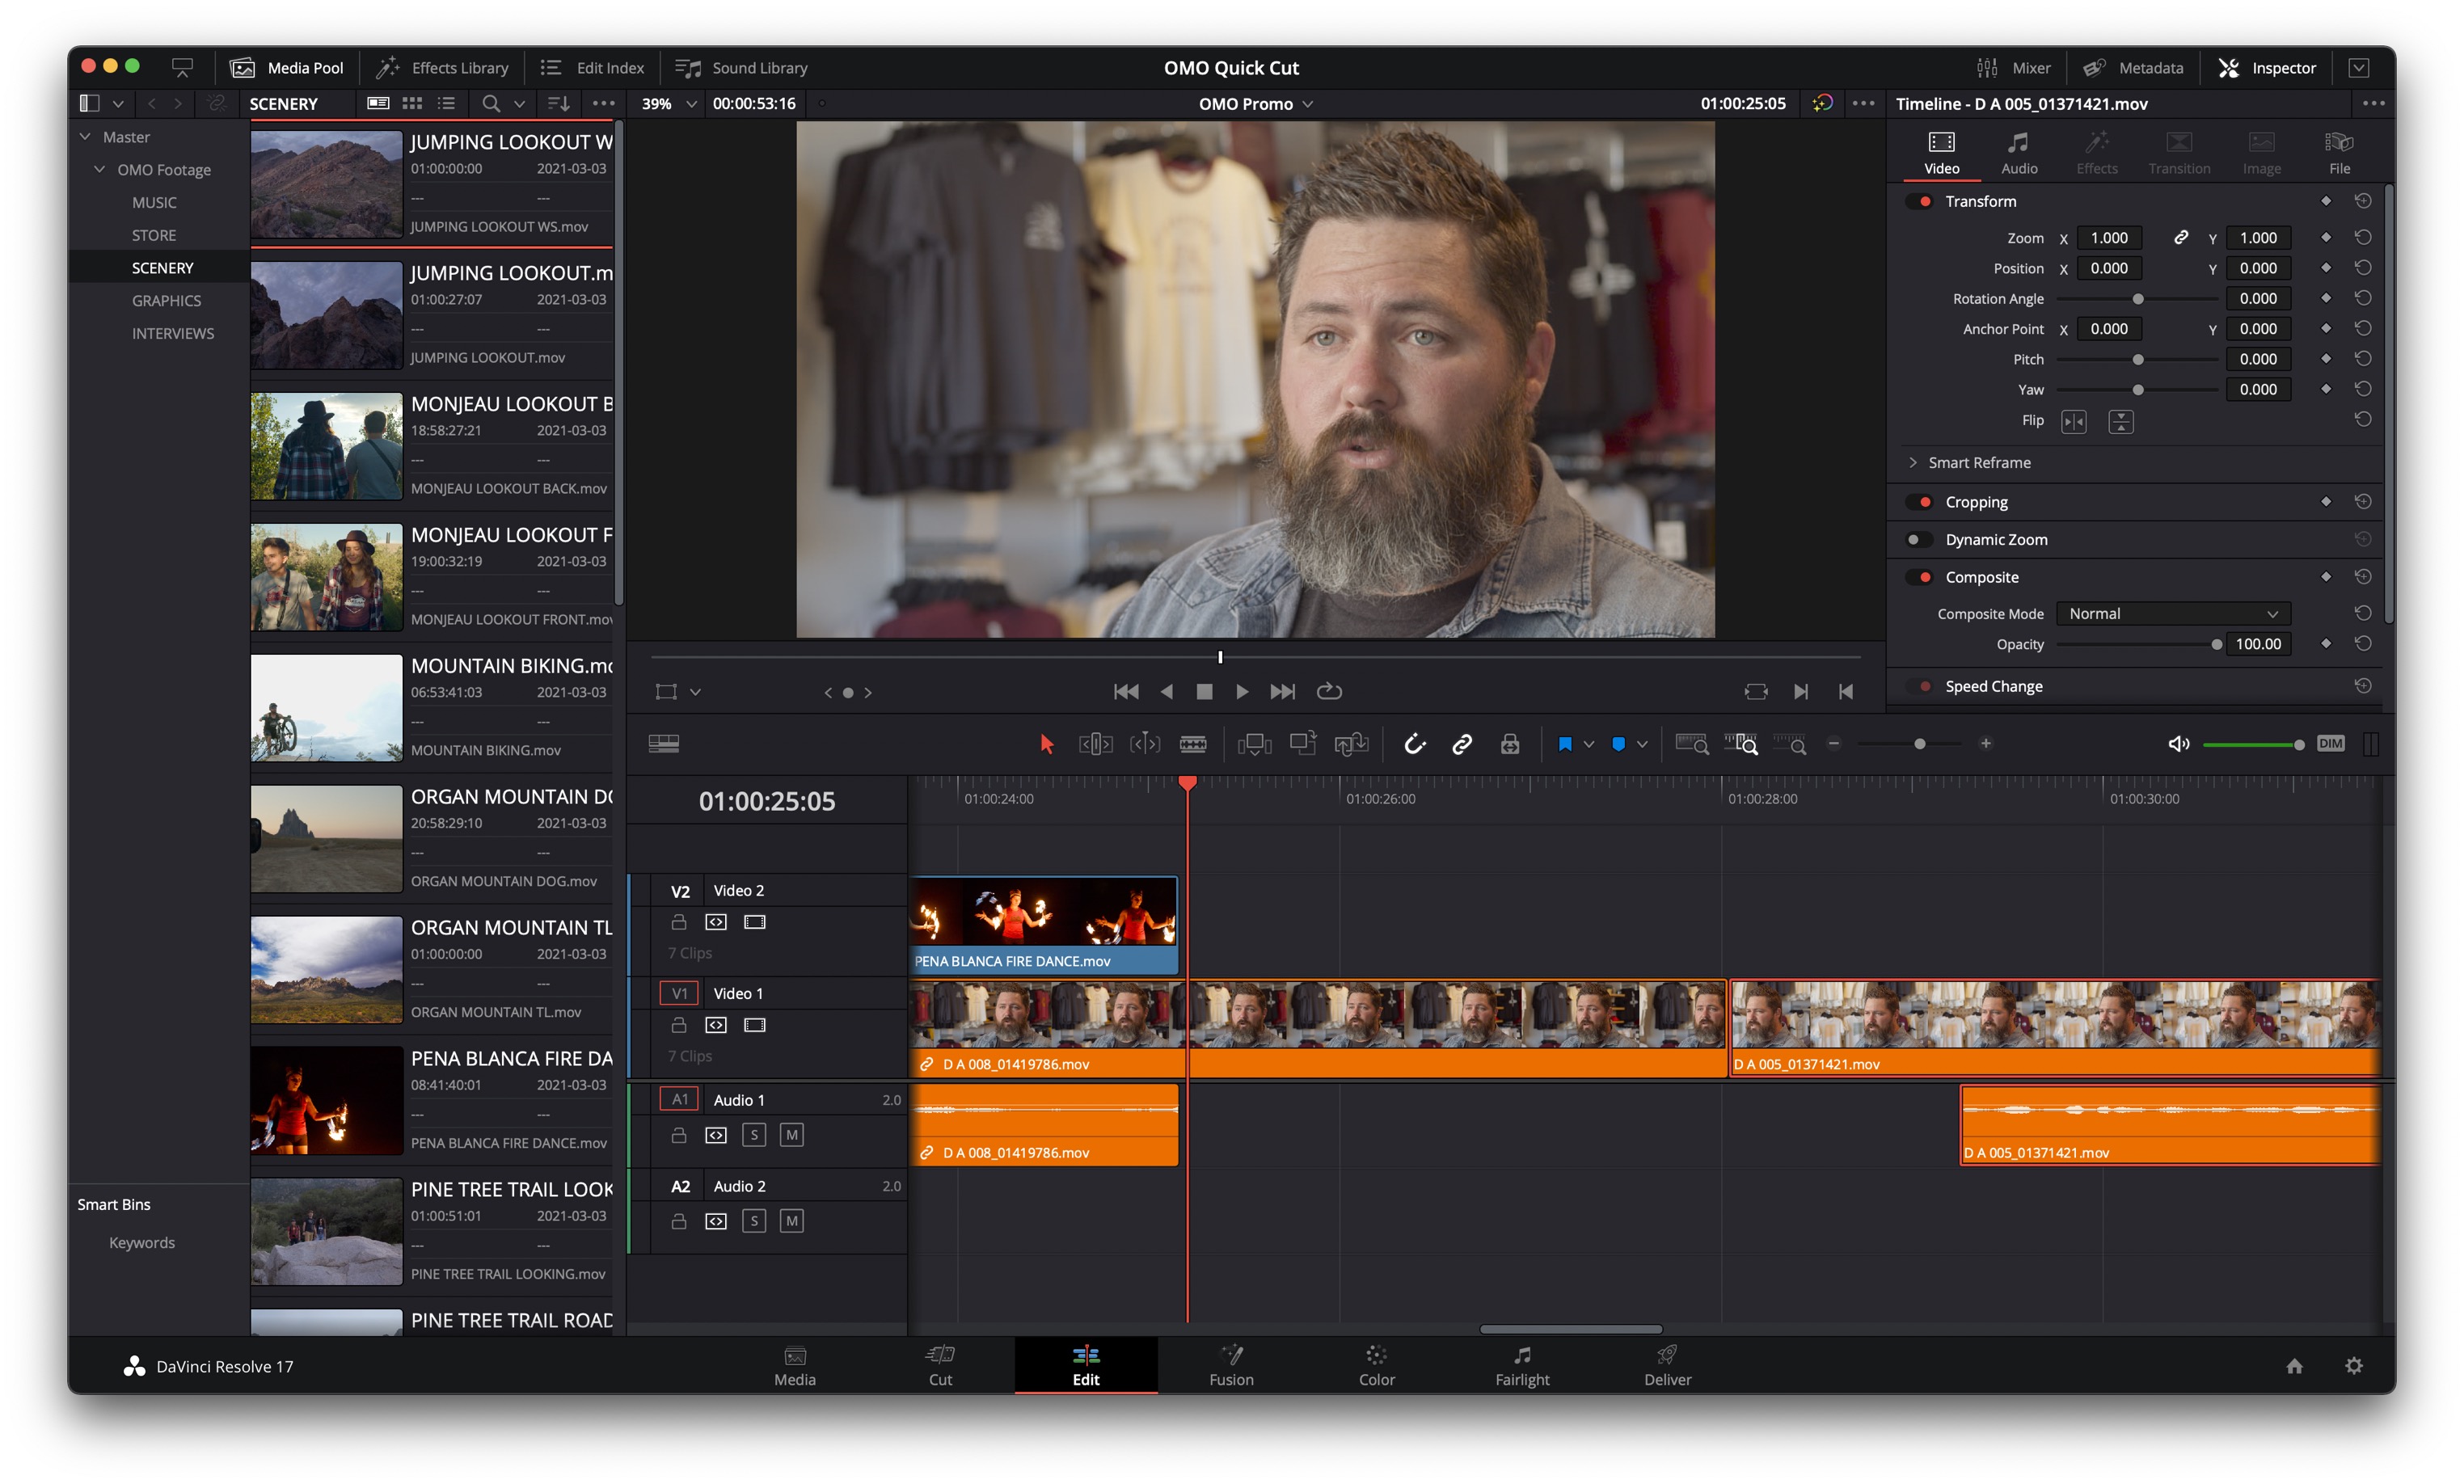Toggle the Loop playback icon
This screenshot has height=1484, width=2464.
pyautogui.click(x=1329, y=692)
